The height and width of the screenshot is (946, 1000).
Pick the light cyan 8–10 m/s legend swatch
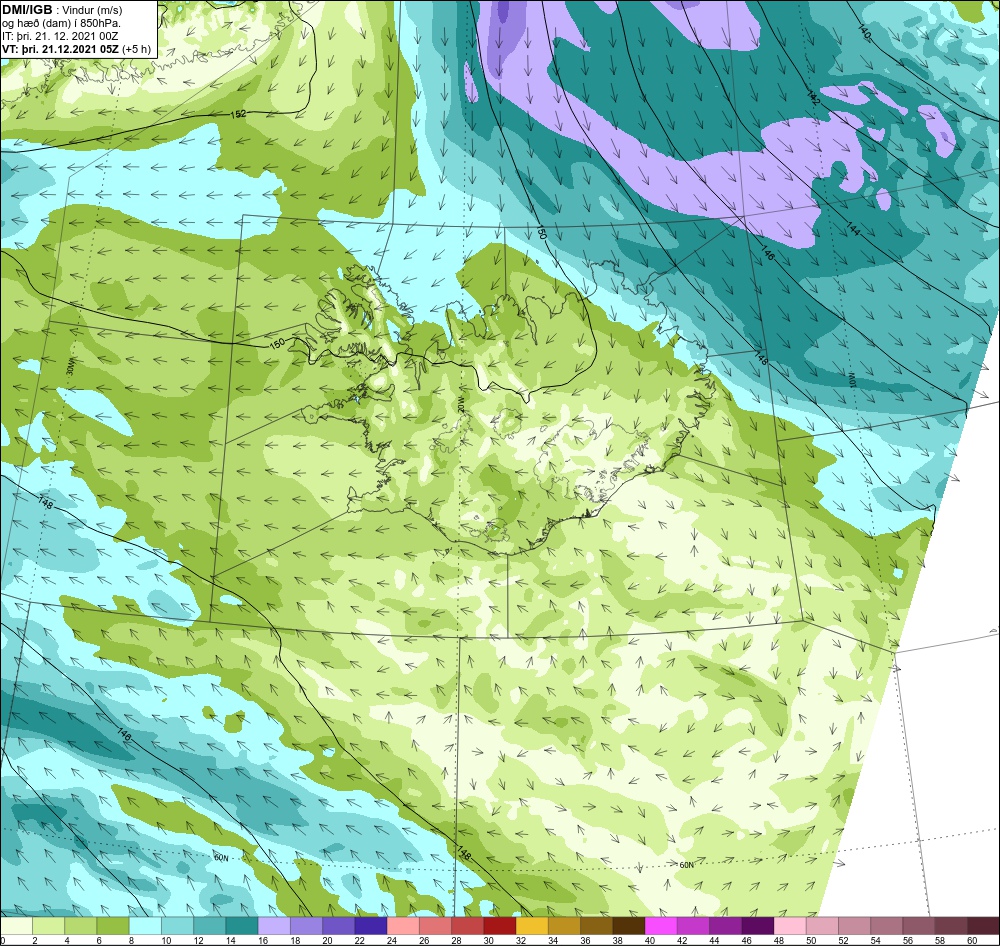coord(145,926)
